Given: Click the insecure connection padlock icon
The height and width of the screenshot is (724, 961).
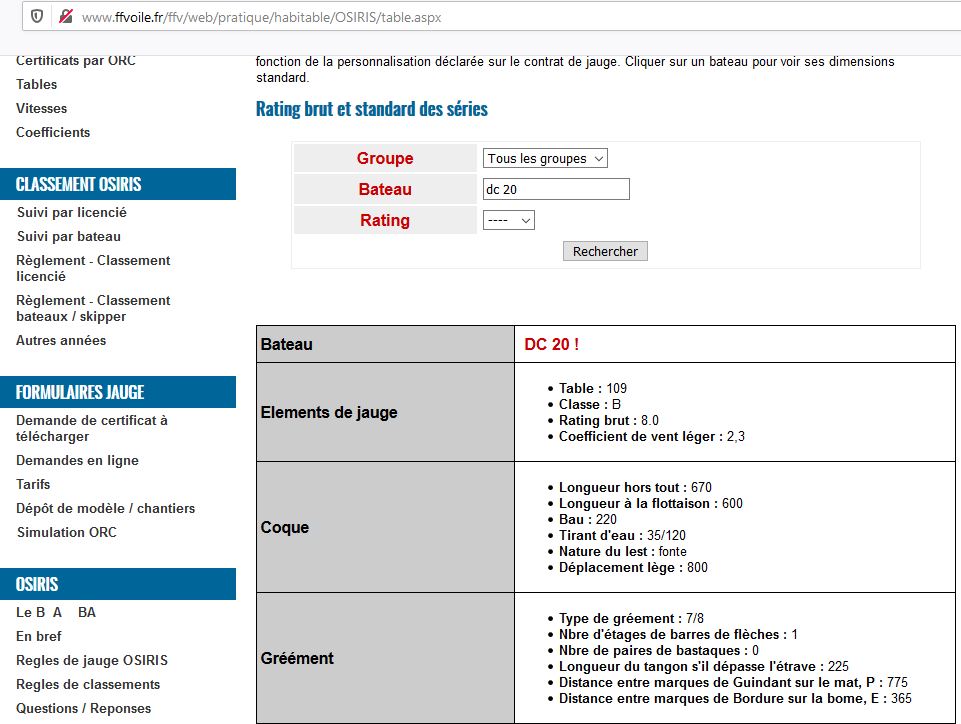Looking at the screenshot, I should 65,17.
